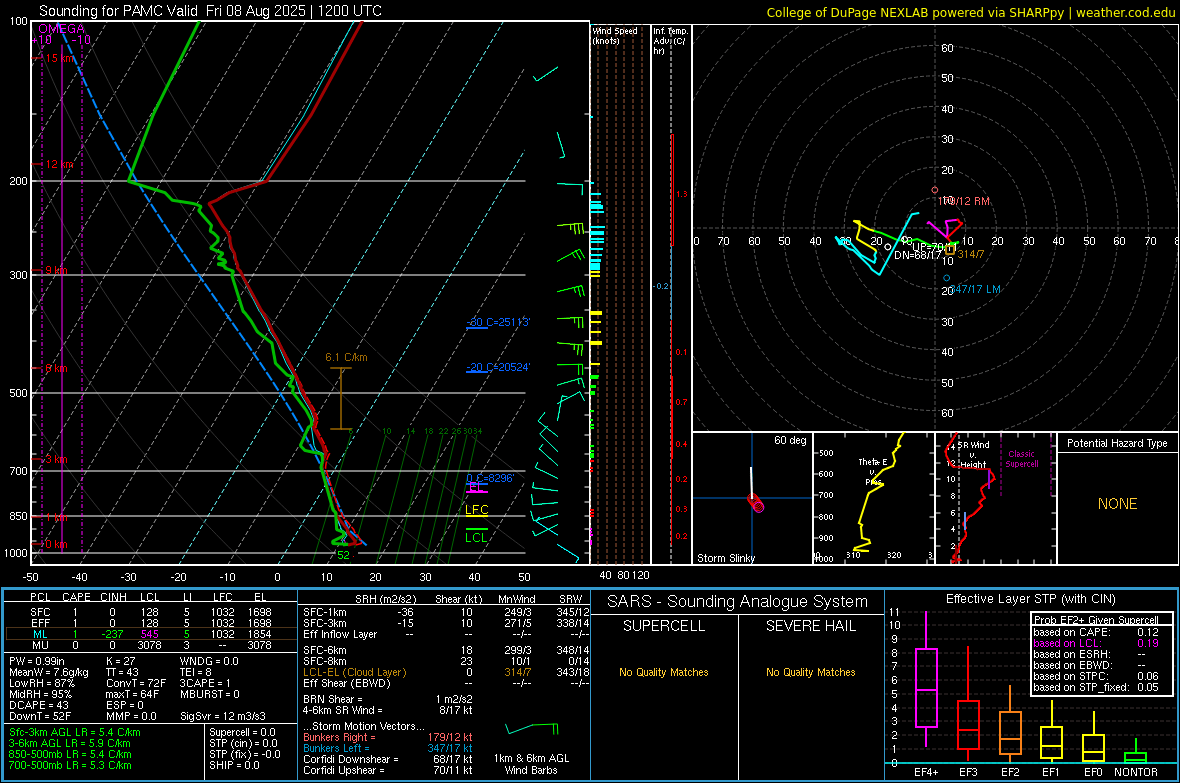Click the 'LowRH = 87%' value
This screenshot has width=1180, height=783.
[42, 684]
